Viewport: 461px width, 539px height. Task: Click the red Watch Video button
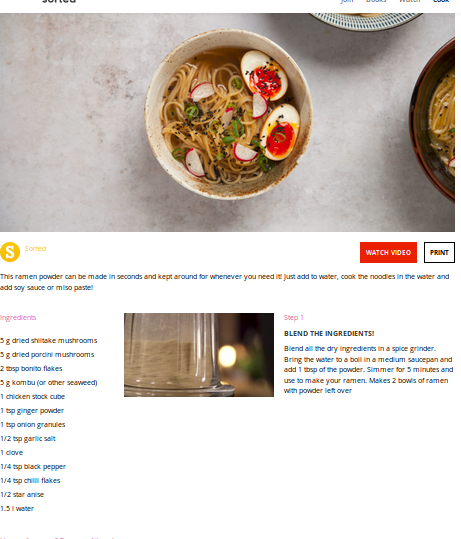pyautogui.click(x=388, y=253)
